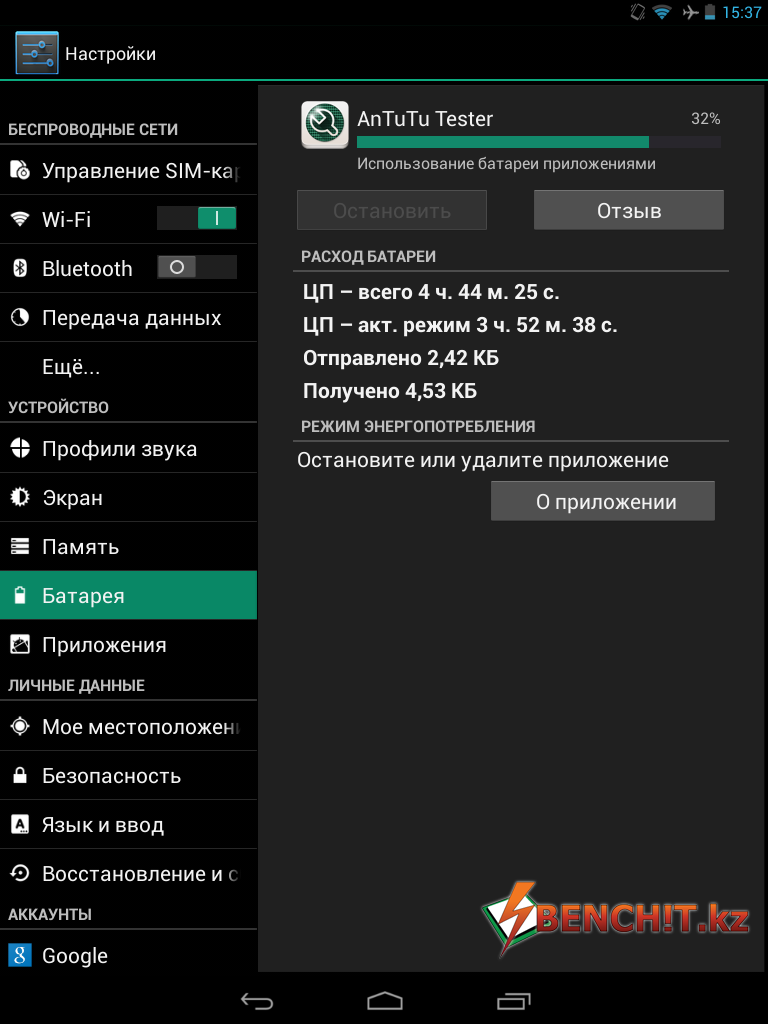Screen dimensions: 768x1024
Task: Tap the Безопасность lock icon
Action: pyautogui.click(x=20, y=775)
